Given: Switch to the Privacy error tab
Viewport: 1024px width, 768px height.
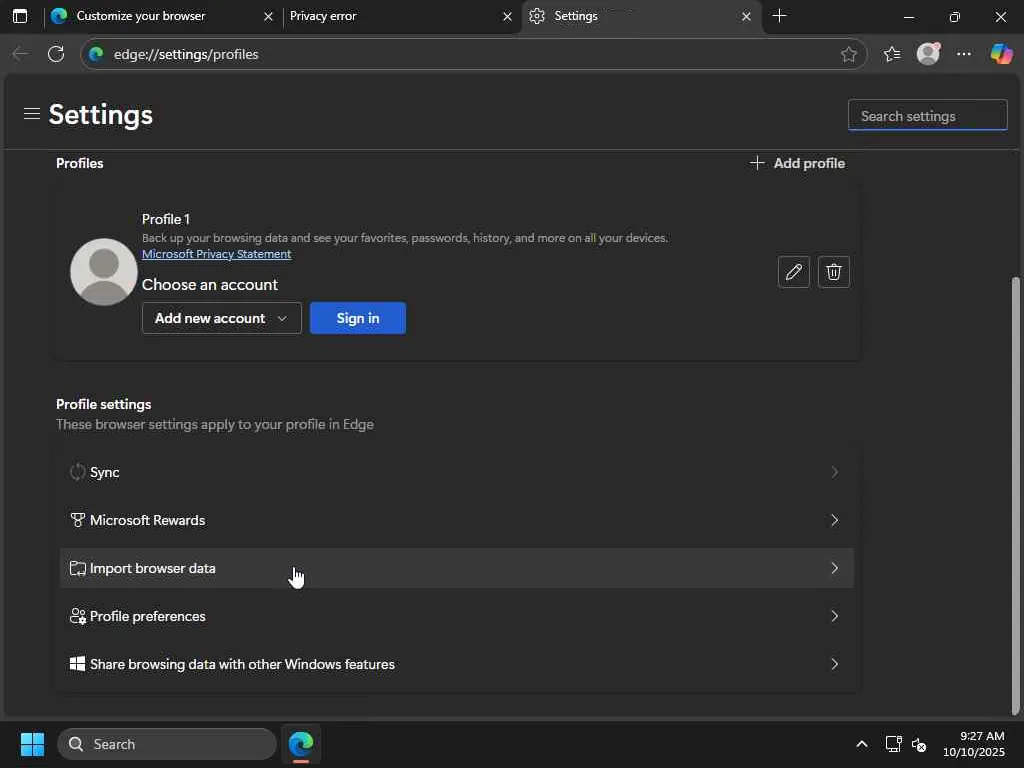Looking at the screenshot, I should 399,16.
